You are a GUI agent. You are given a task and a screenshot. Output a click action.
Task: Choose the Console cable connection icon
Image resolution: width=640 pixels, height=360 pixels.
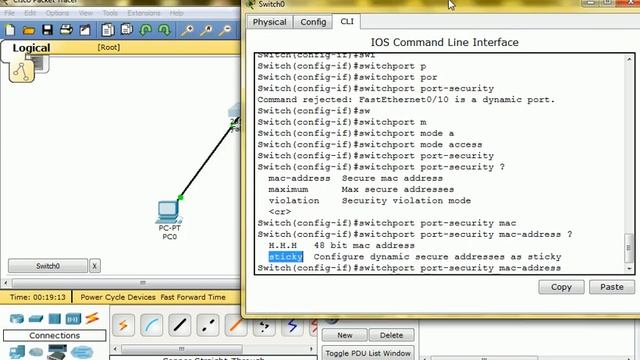pos(151,325)
